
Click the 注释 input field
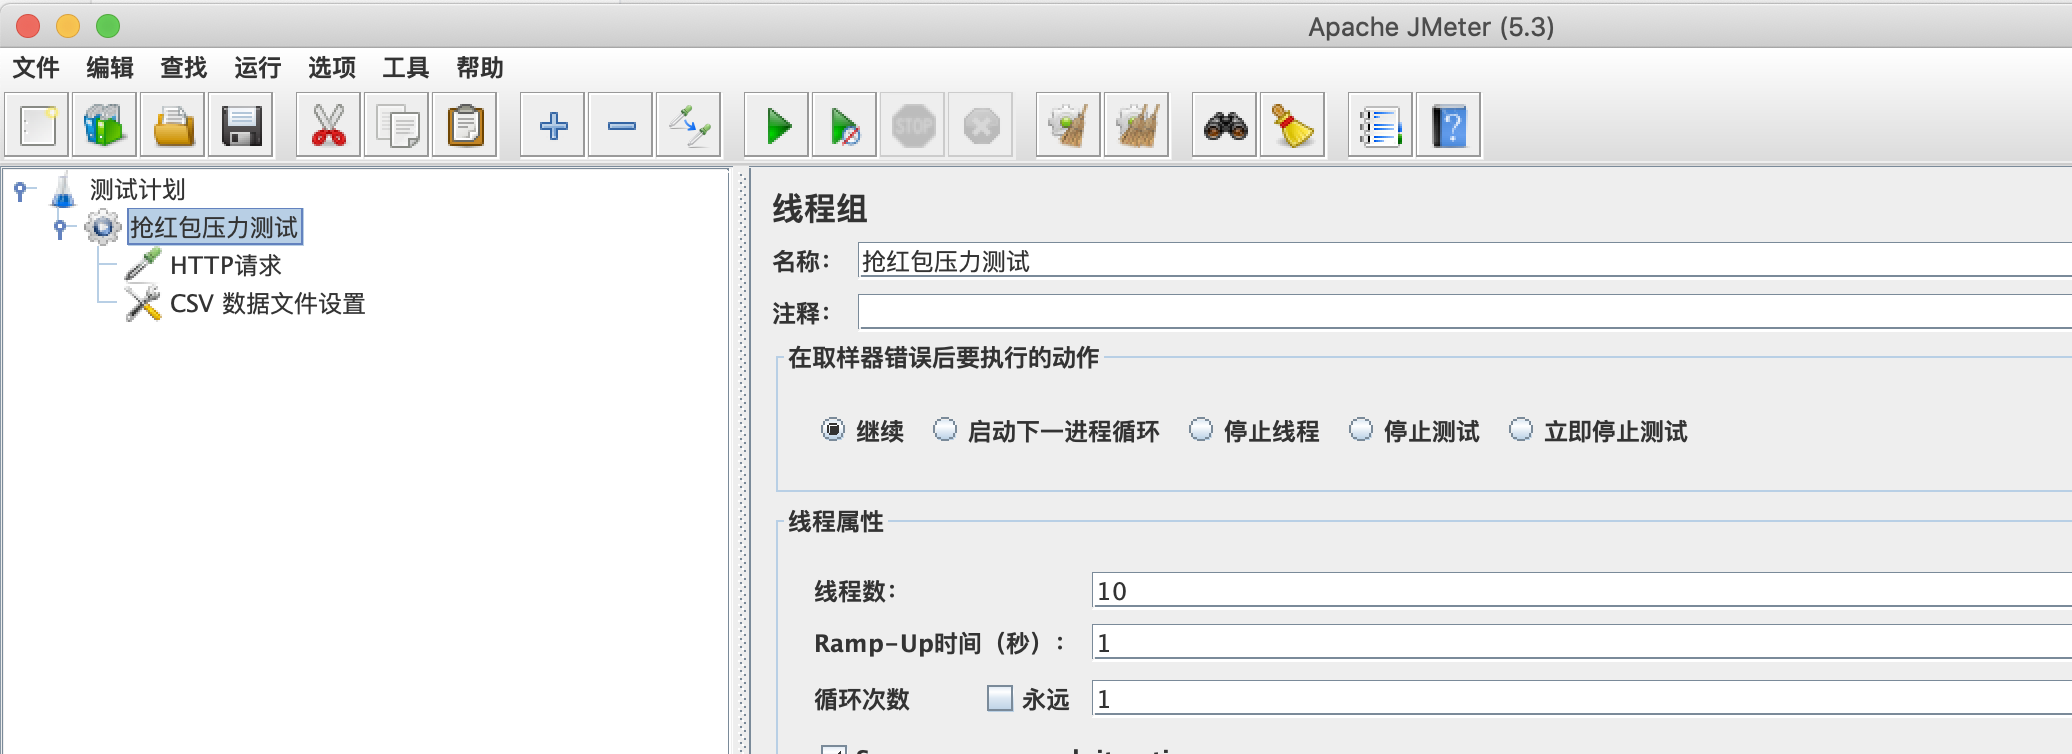(1465, 312)
